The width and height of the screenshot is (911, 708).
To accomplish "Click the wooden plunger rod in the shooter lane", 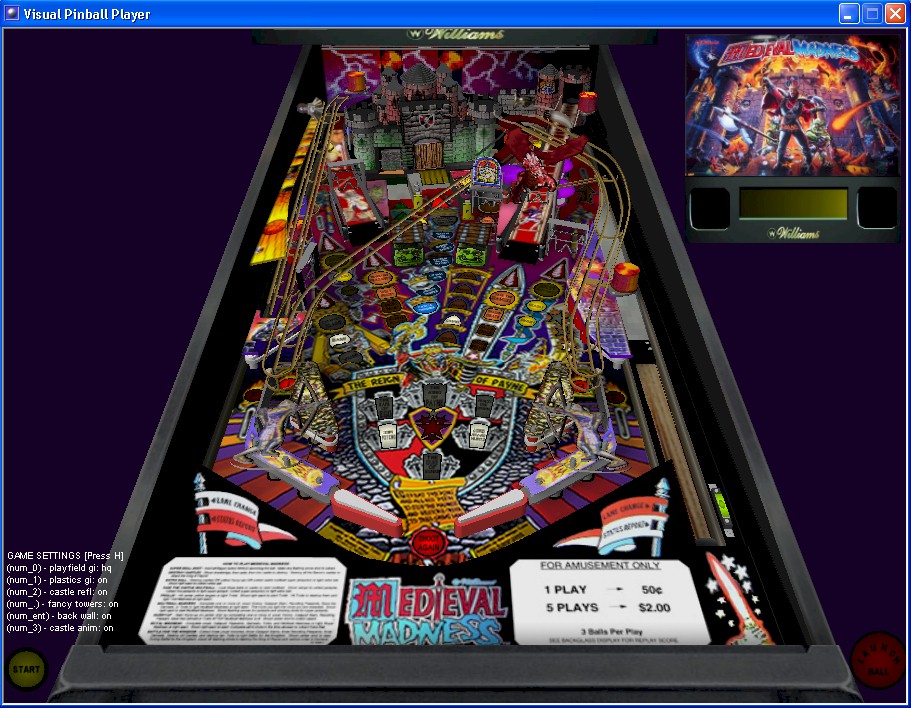I will pos(674,450).
